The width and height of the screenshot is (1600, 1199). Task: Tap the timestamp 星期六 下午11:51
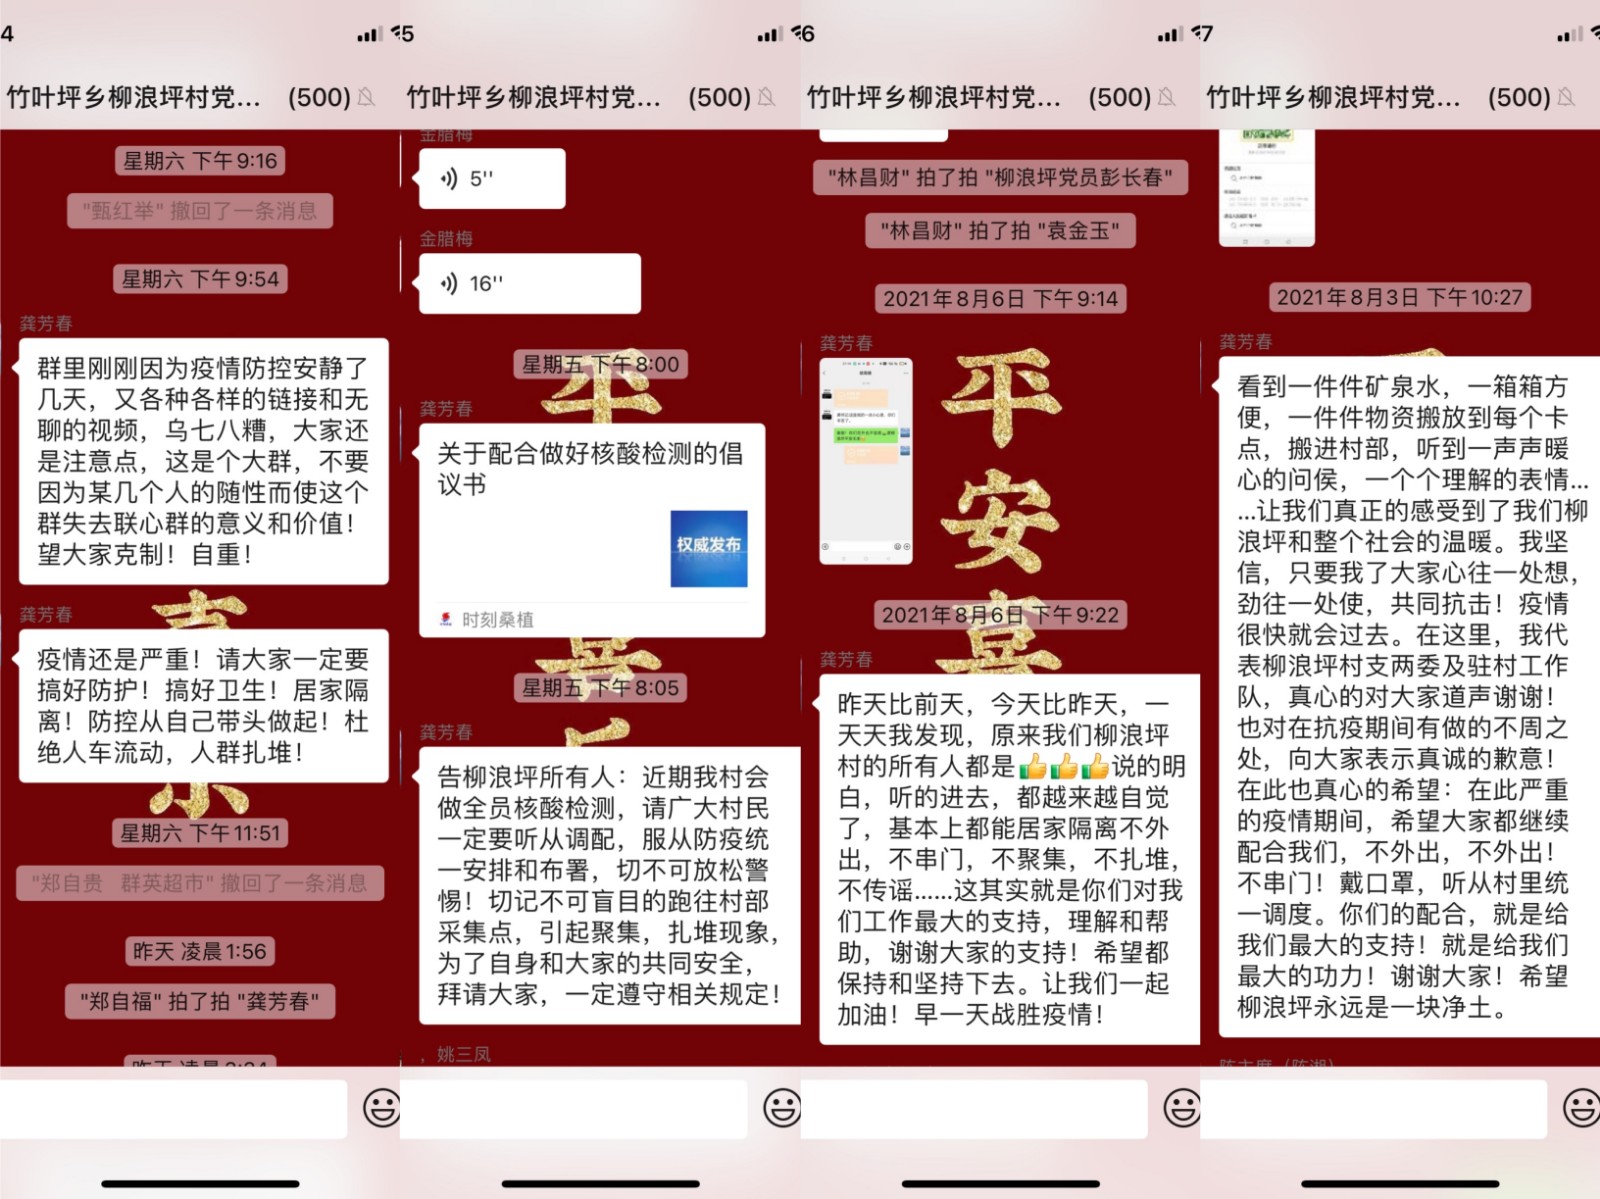click(200, 833)
